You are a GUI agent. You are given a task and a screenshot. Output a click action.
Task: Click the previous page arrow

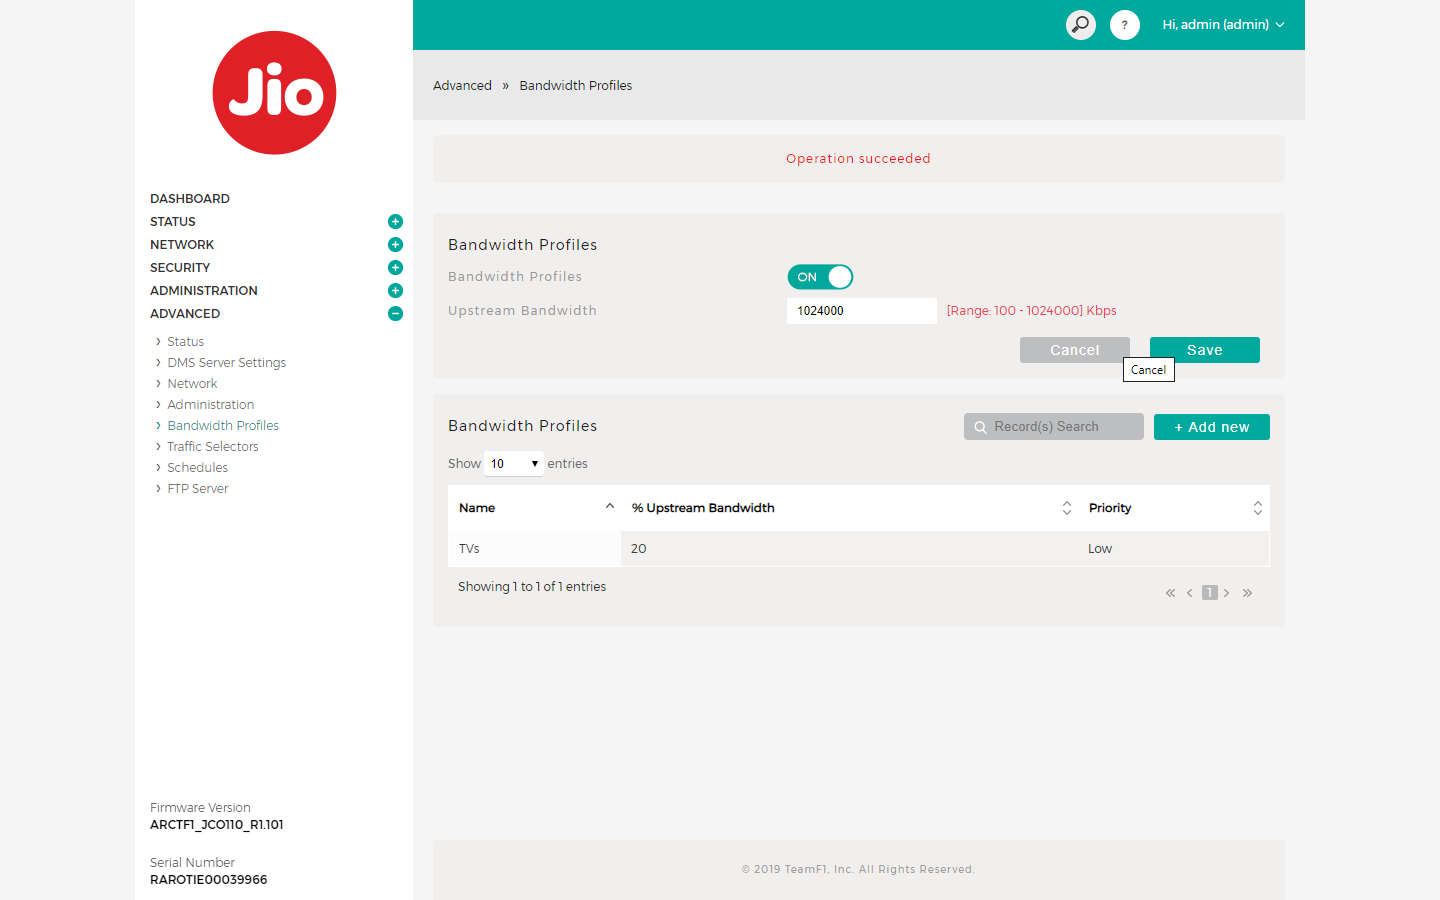[1189, 593]
